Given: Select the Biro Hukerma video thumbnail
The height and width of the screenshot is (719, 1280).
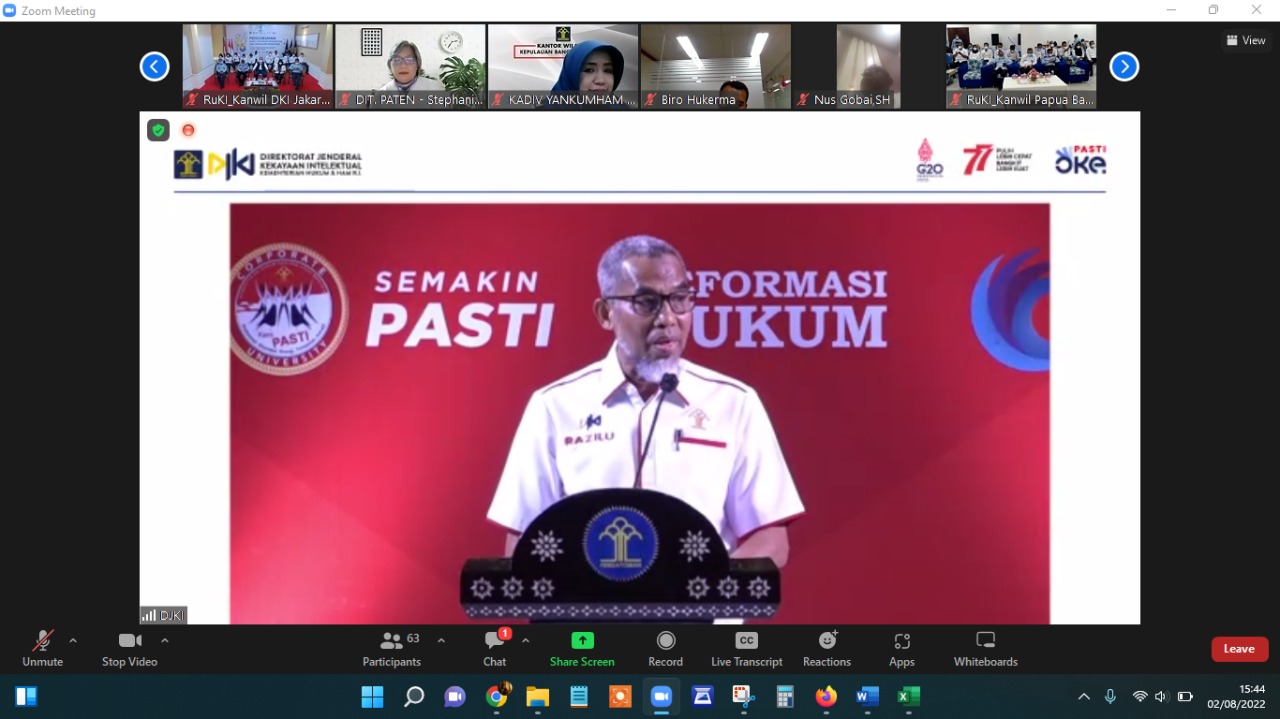Looking at the screenshot, I should (x=715, y=66).
